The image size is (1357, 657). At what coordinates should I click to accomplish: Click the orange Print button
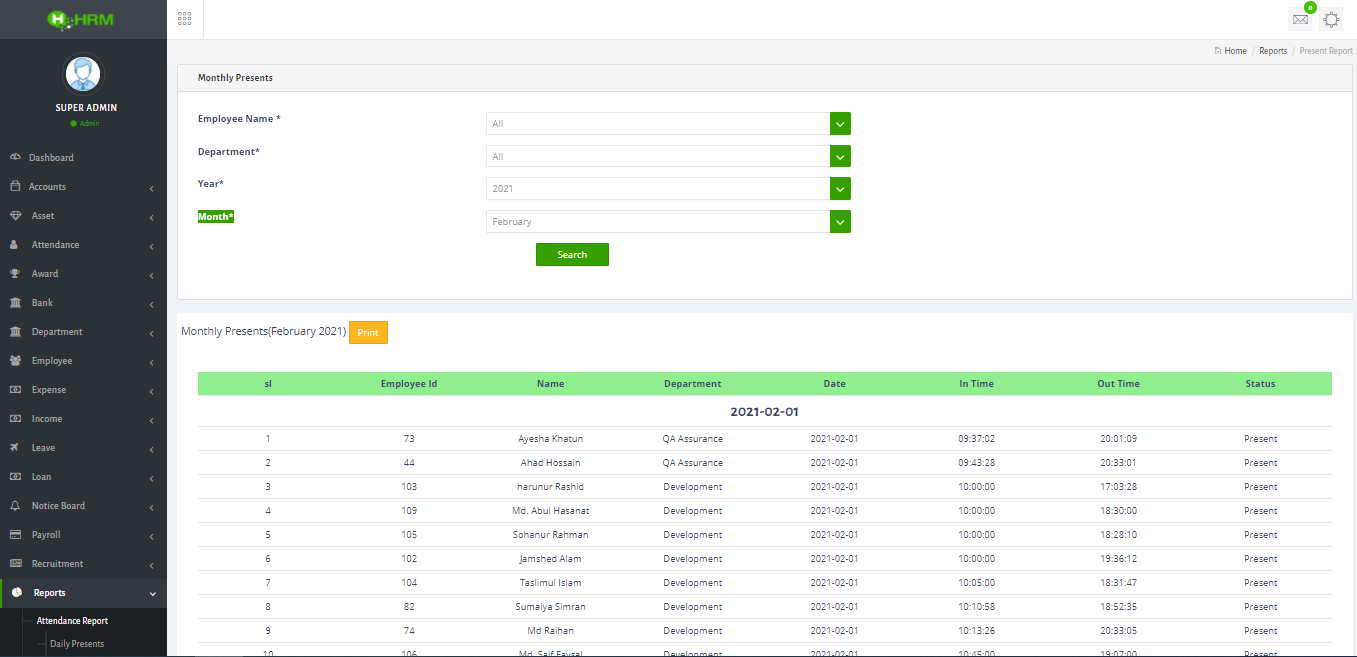click(x=368, y=333)
